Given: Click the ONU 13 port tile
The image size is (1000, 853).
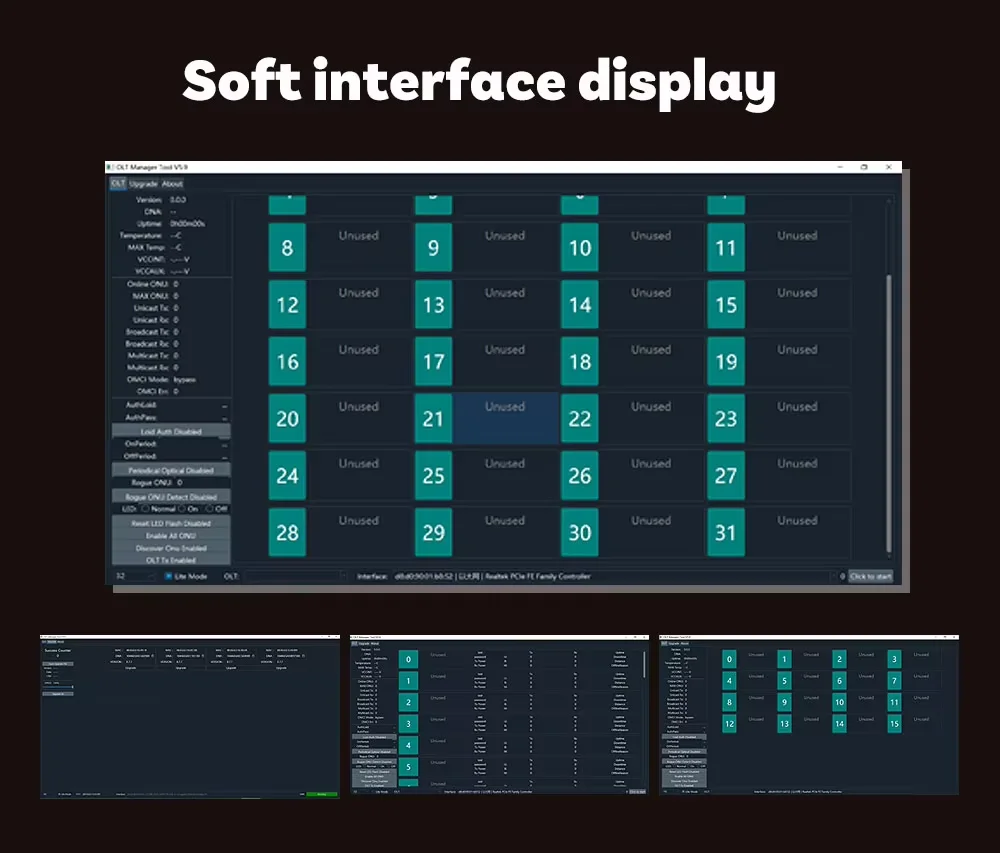Looking at the screenshot, I should (433, 304).
